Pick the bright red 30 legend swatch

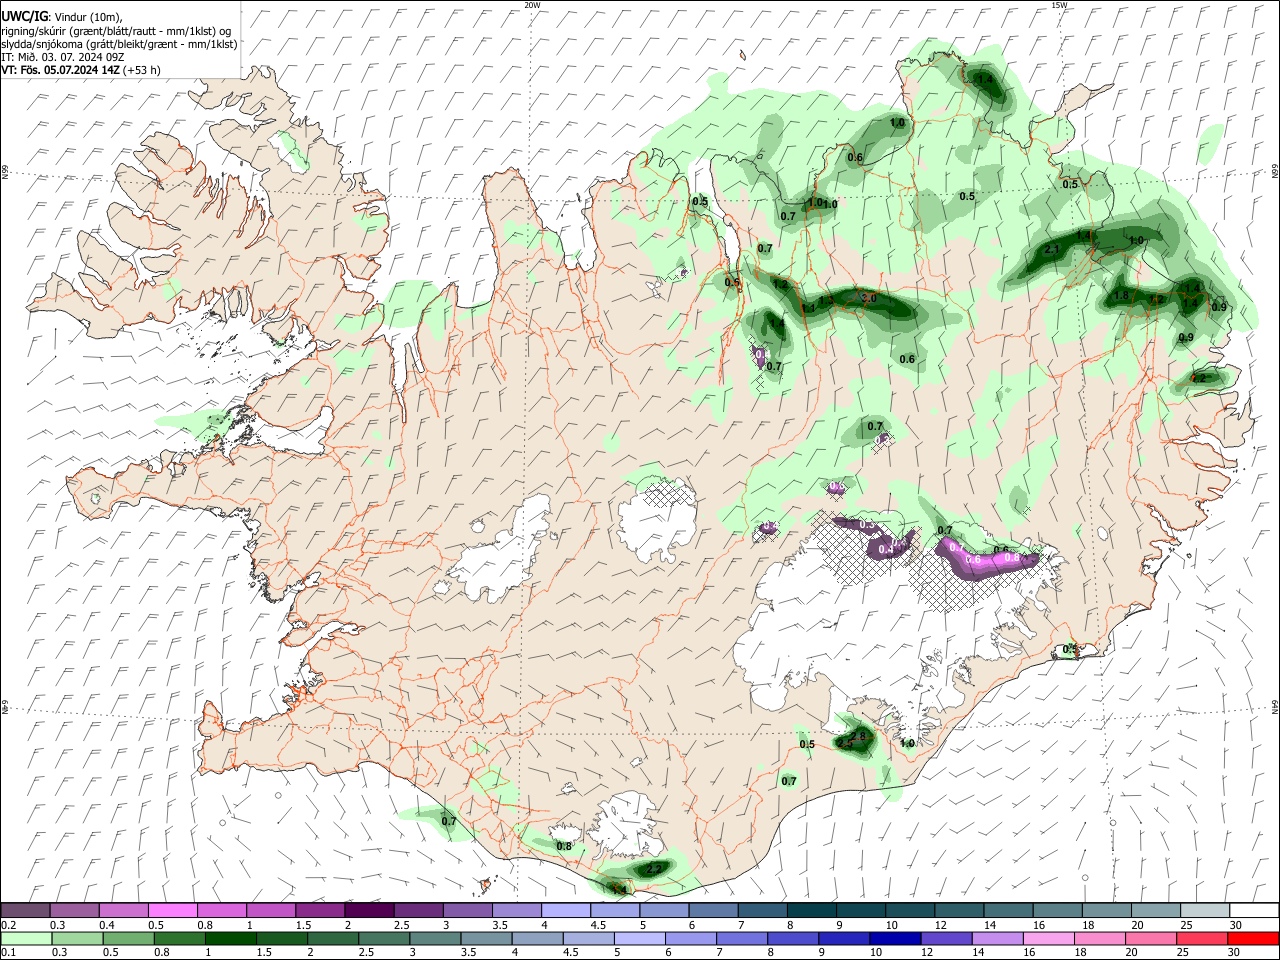1254,938
